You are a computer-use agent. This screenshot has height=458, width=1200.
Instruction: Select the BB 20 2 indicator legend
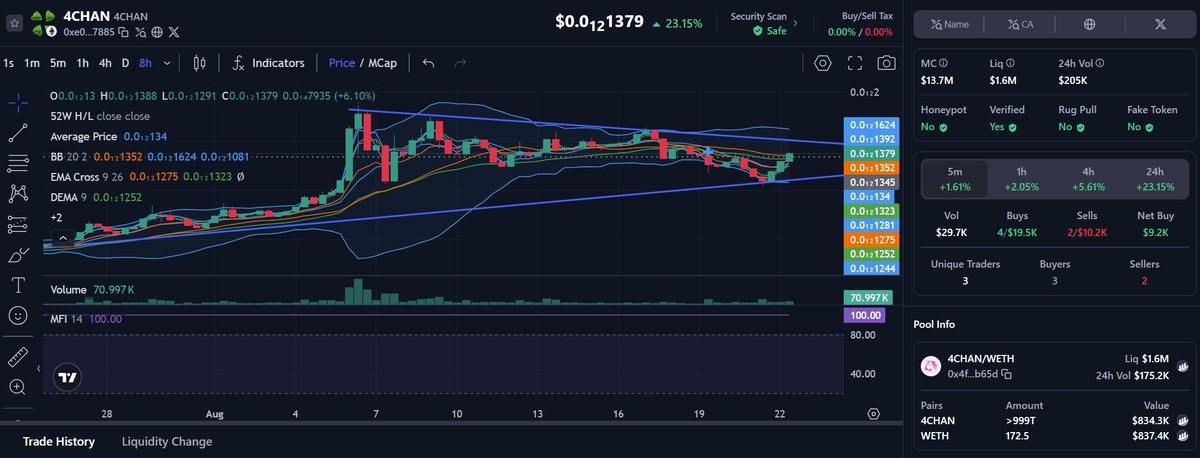click(x=69, y=157)
